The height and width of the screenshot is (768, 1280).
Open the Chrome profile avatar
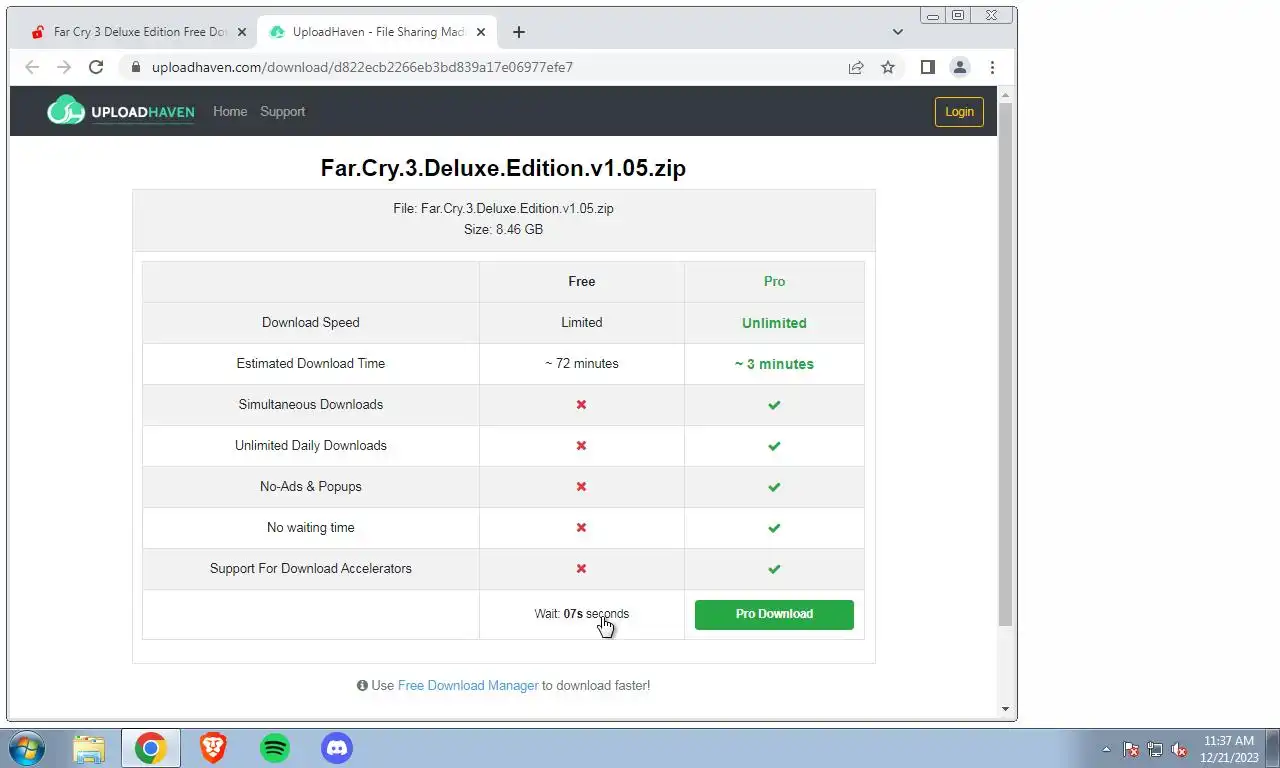point(960,67)
